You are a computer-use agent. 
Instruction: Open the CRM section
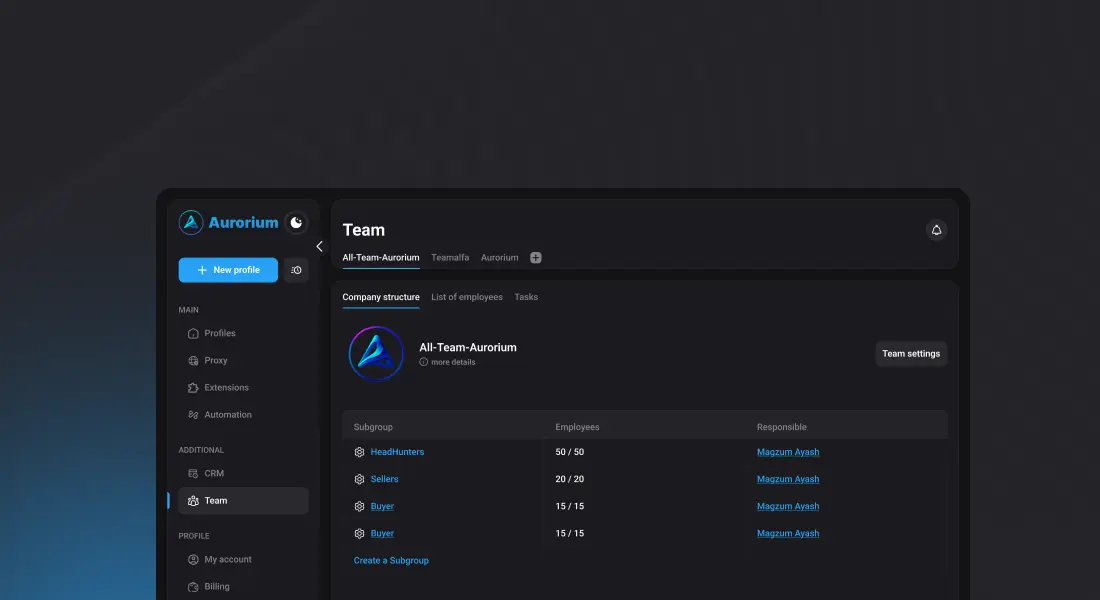tap(214, 473)
